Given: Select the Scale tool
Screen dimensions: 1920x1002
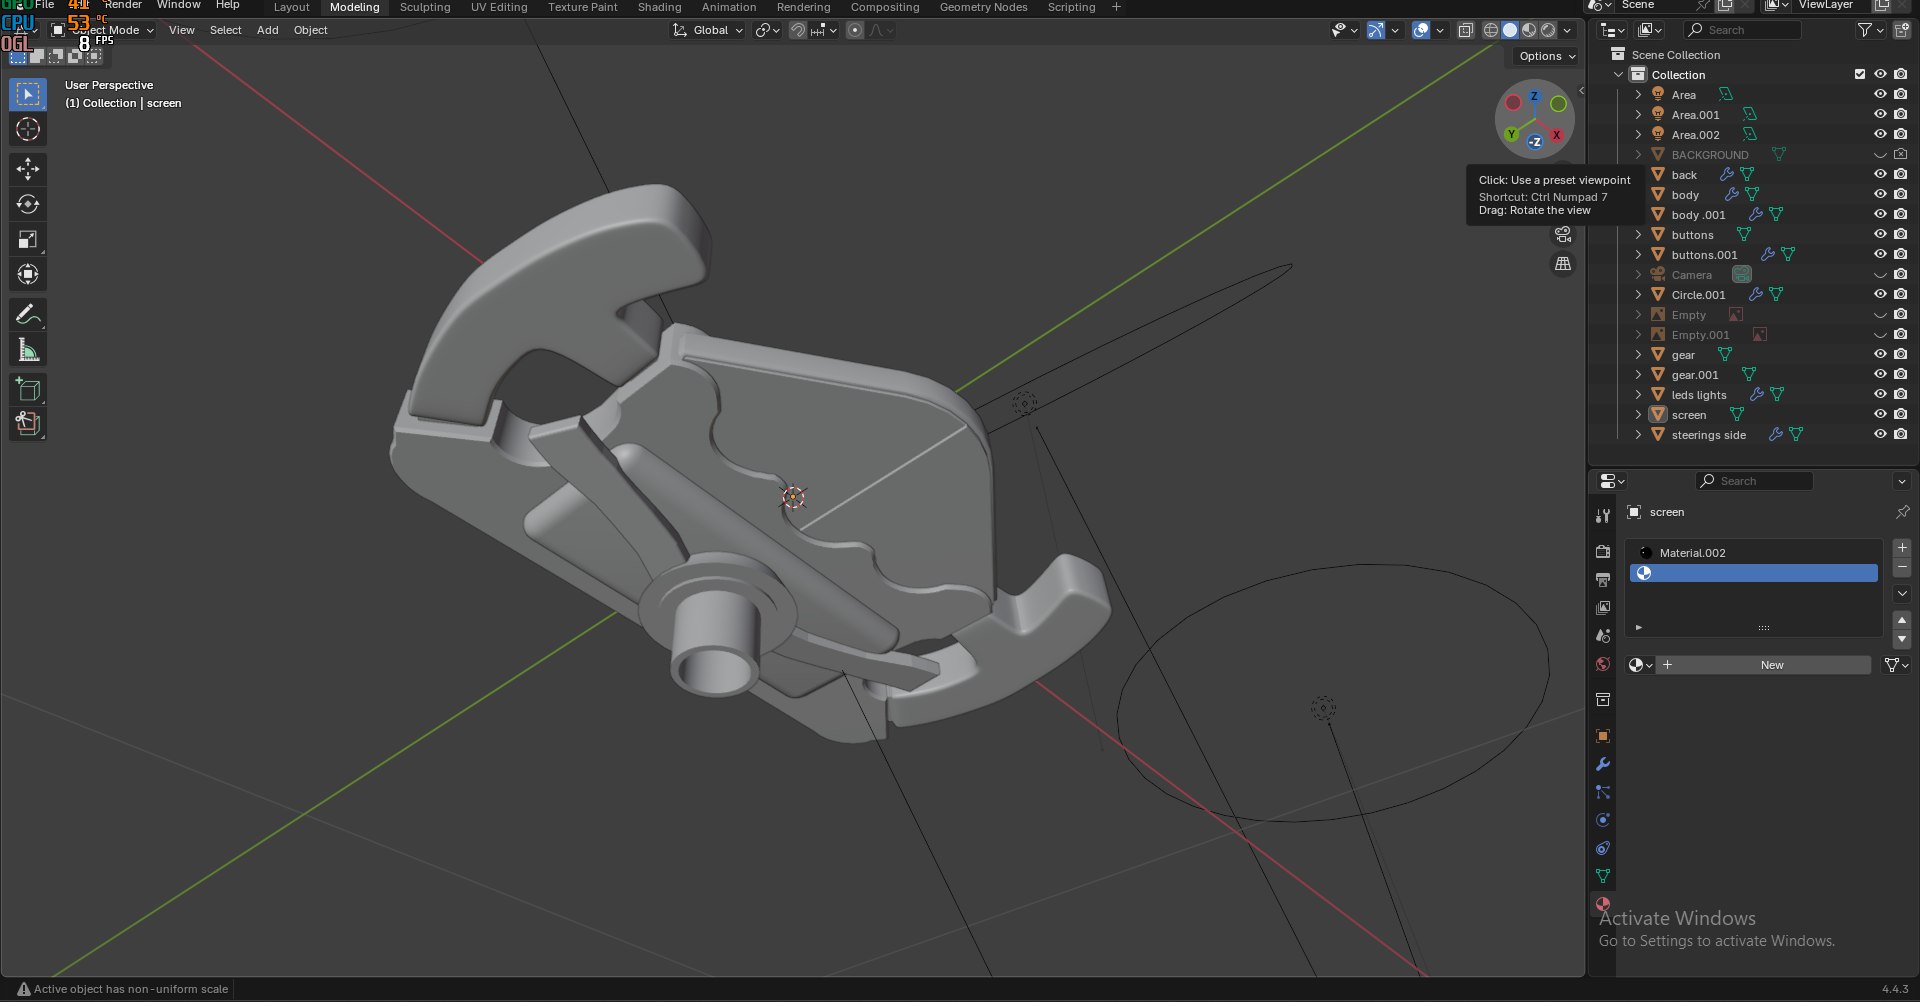Looking at the screenshot, I should (x=28, y=239).
